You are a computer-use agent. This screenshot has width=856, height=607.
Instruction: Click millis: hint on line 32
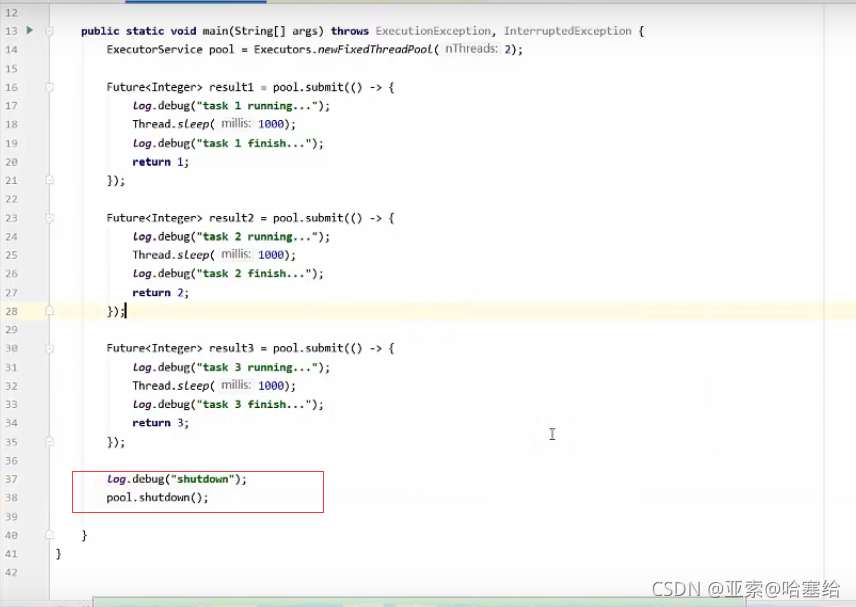[236, 385]
